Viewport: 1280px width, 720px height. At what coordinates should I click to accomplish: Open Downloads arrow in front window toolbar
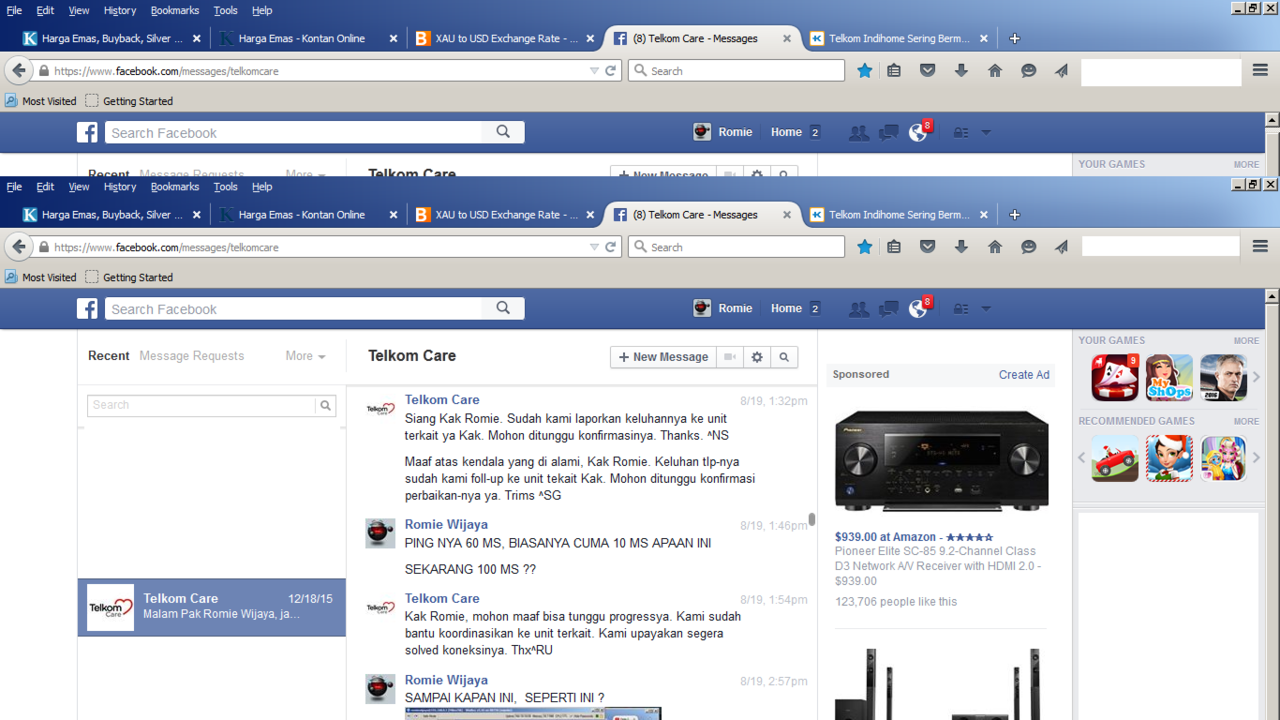[961, 247]
